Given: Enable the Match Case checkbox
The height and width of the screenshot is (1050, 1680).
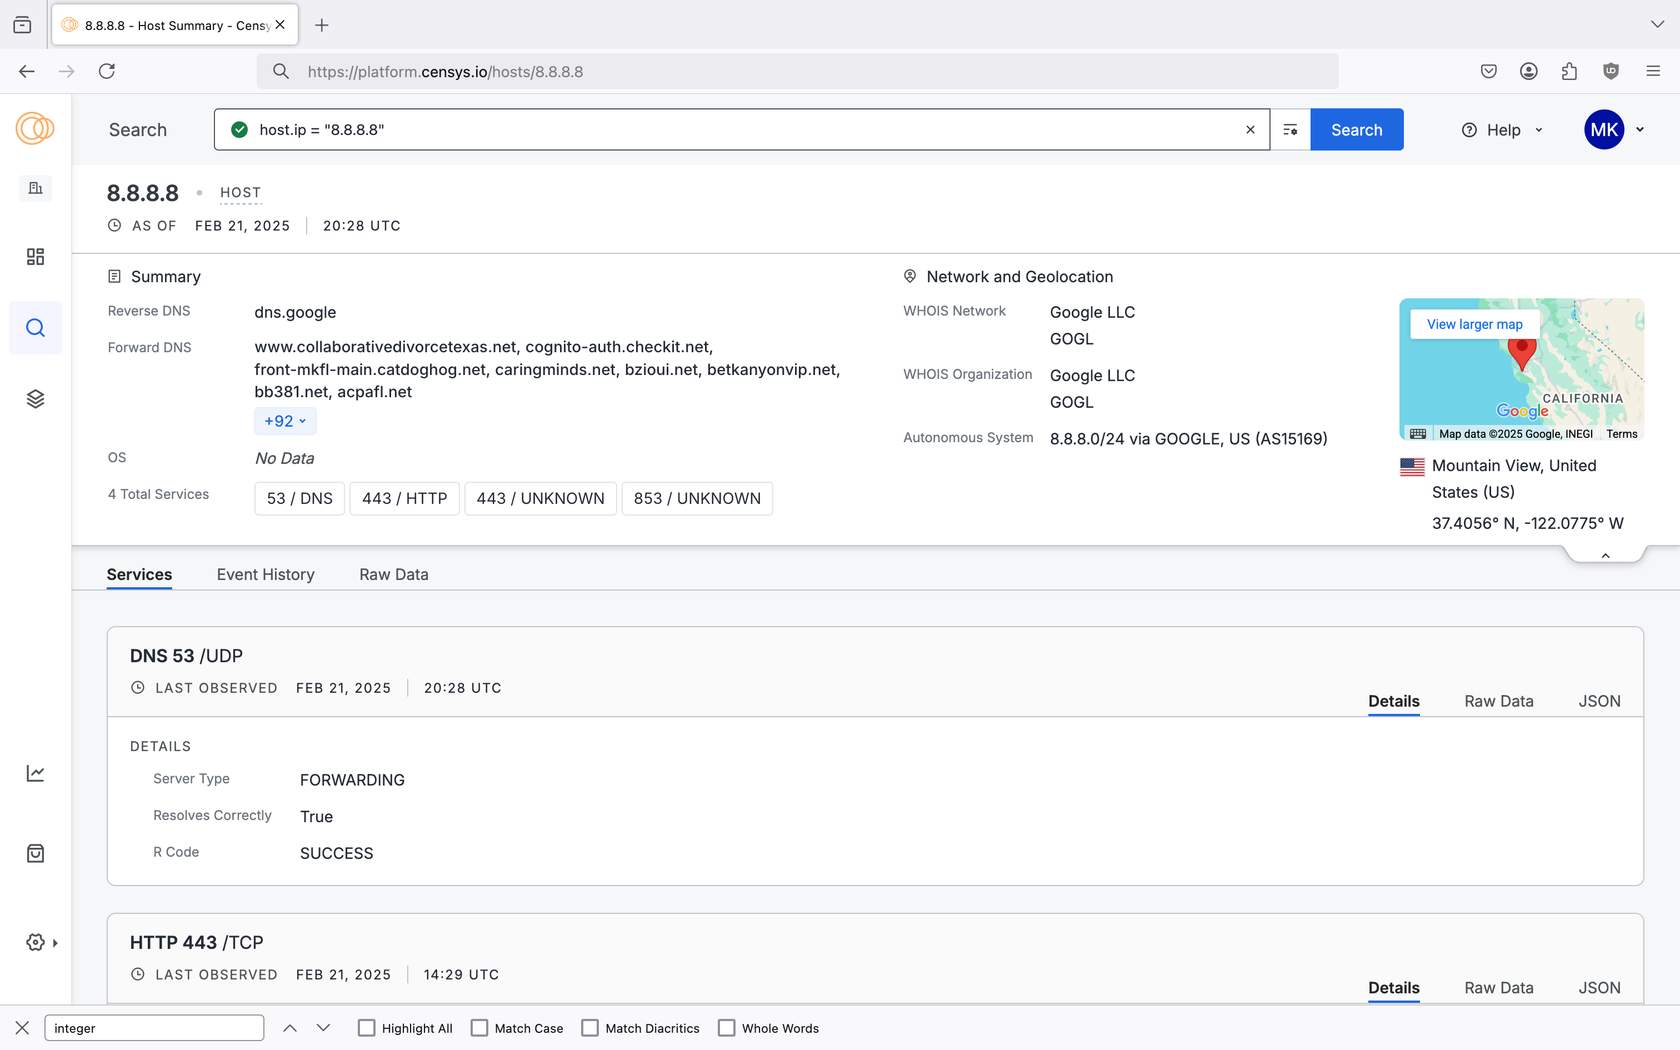Looking at the screenshot, I should click(480, 1028).
